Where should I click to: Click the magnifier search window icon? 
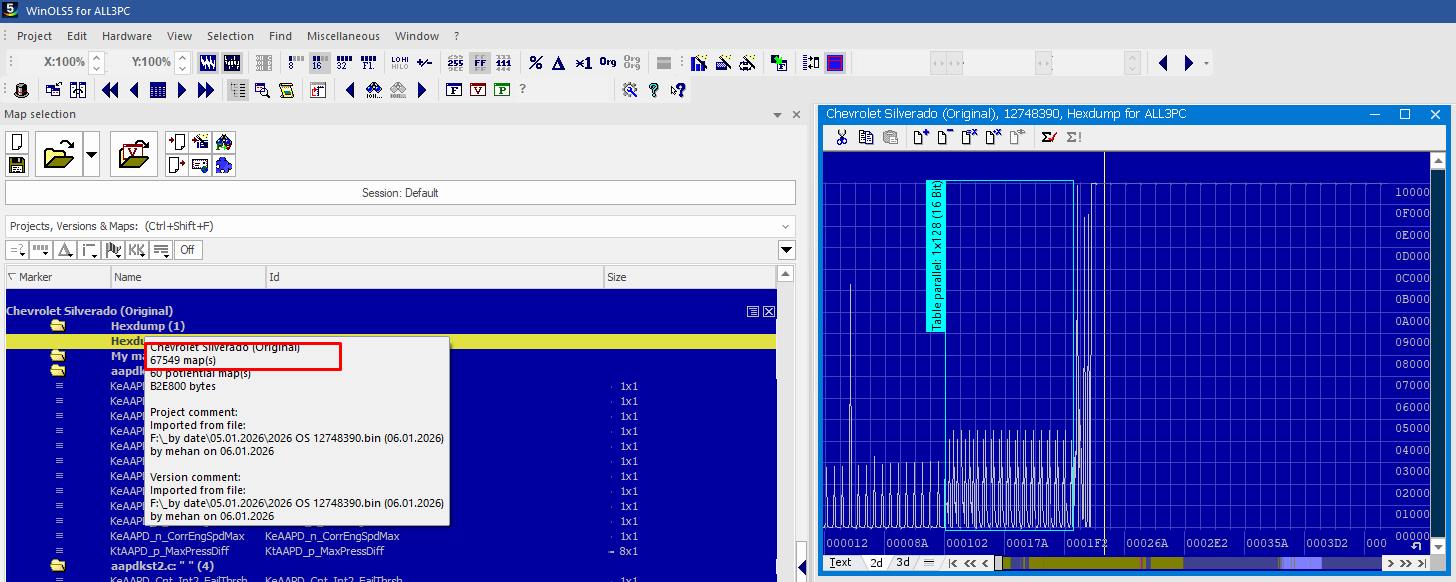tap(262, 90)
